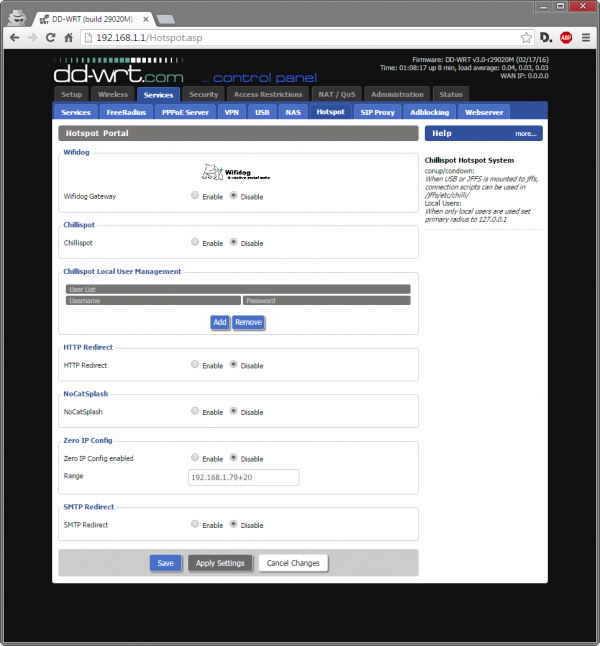Image resolution: width=600 pixels, height=646 pixels.
Task: Bookmark this page with the star icon
Action: [522, 37]
